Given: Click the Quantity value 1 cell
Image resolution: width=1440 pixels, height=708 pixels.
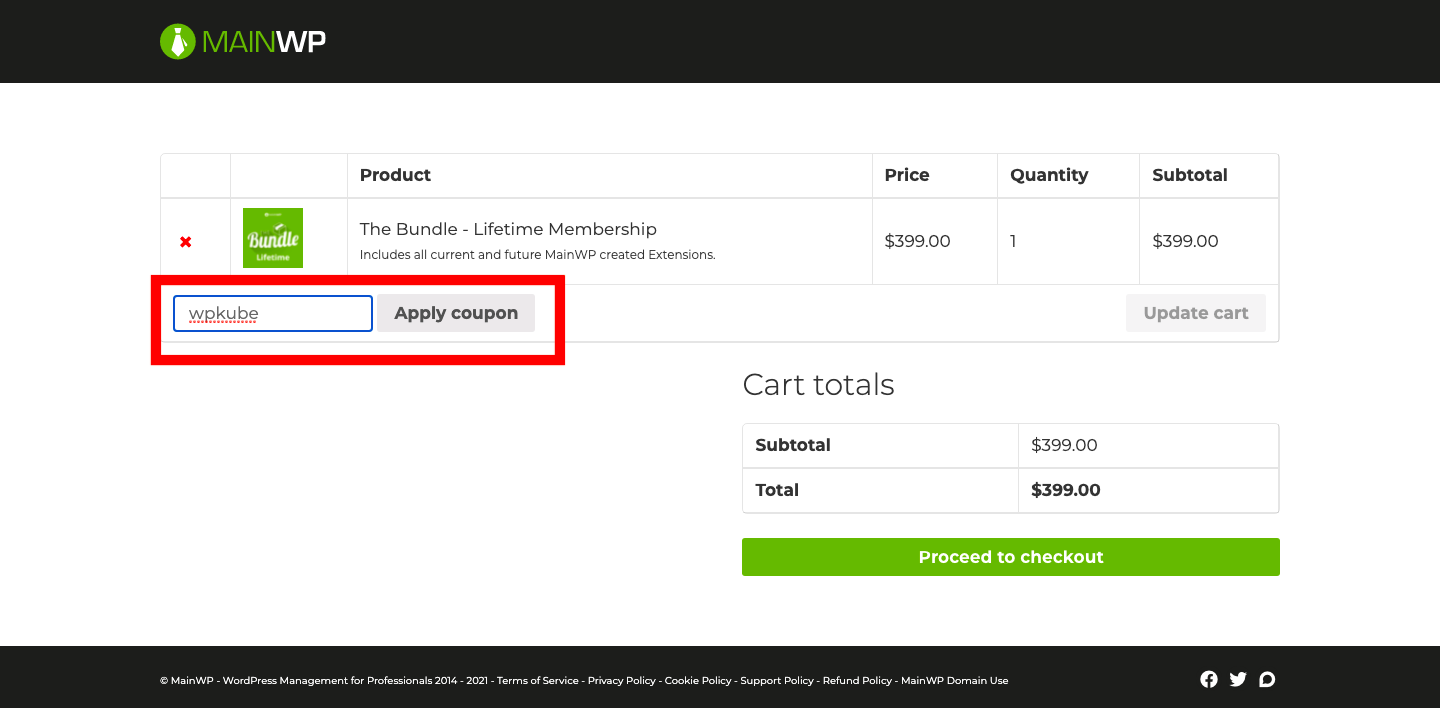Looking at the screenshot, I should tap(1068, 241).
